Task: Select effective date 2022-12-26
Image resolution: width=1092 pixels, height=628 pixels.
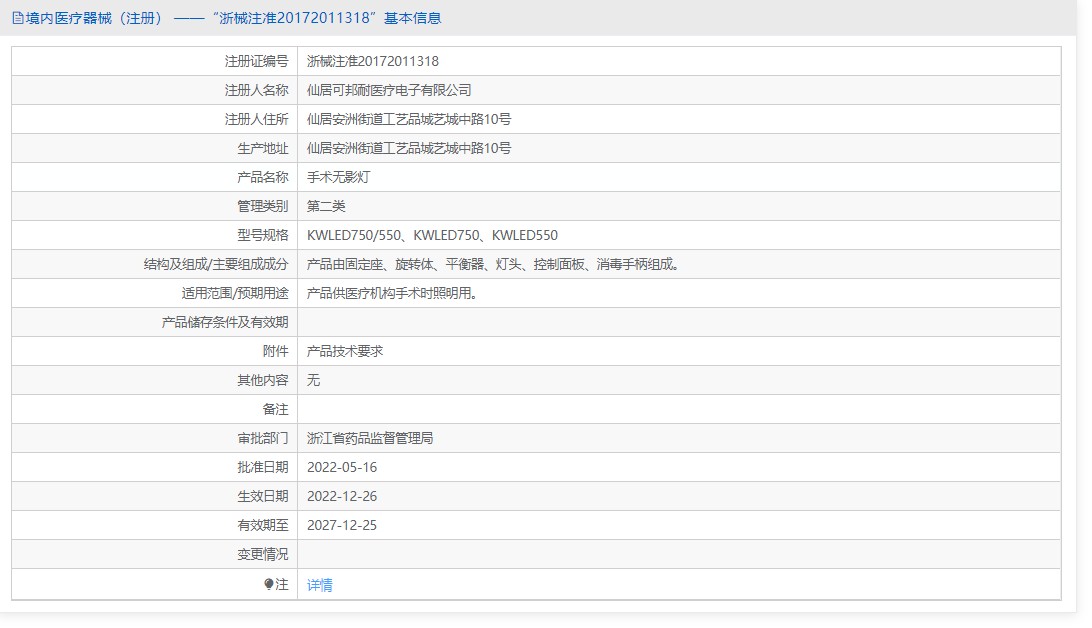Action: [342, 496]
